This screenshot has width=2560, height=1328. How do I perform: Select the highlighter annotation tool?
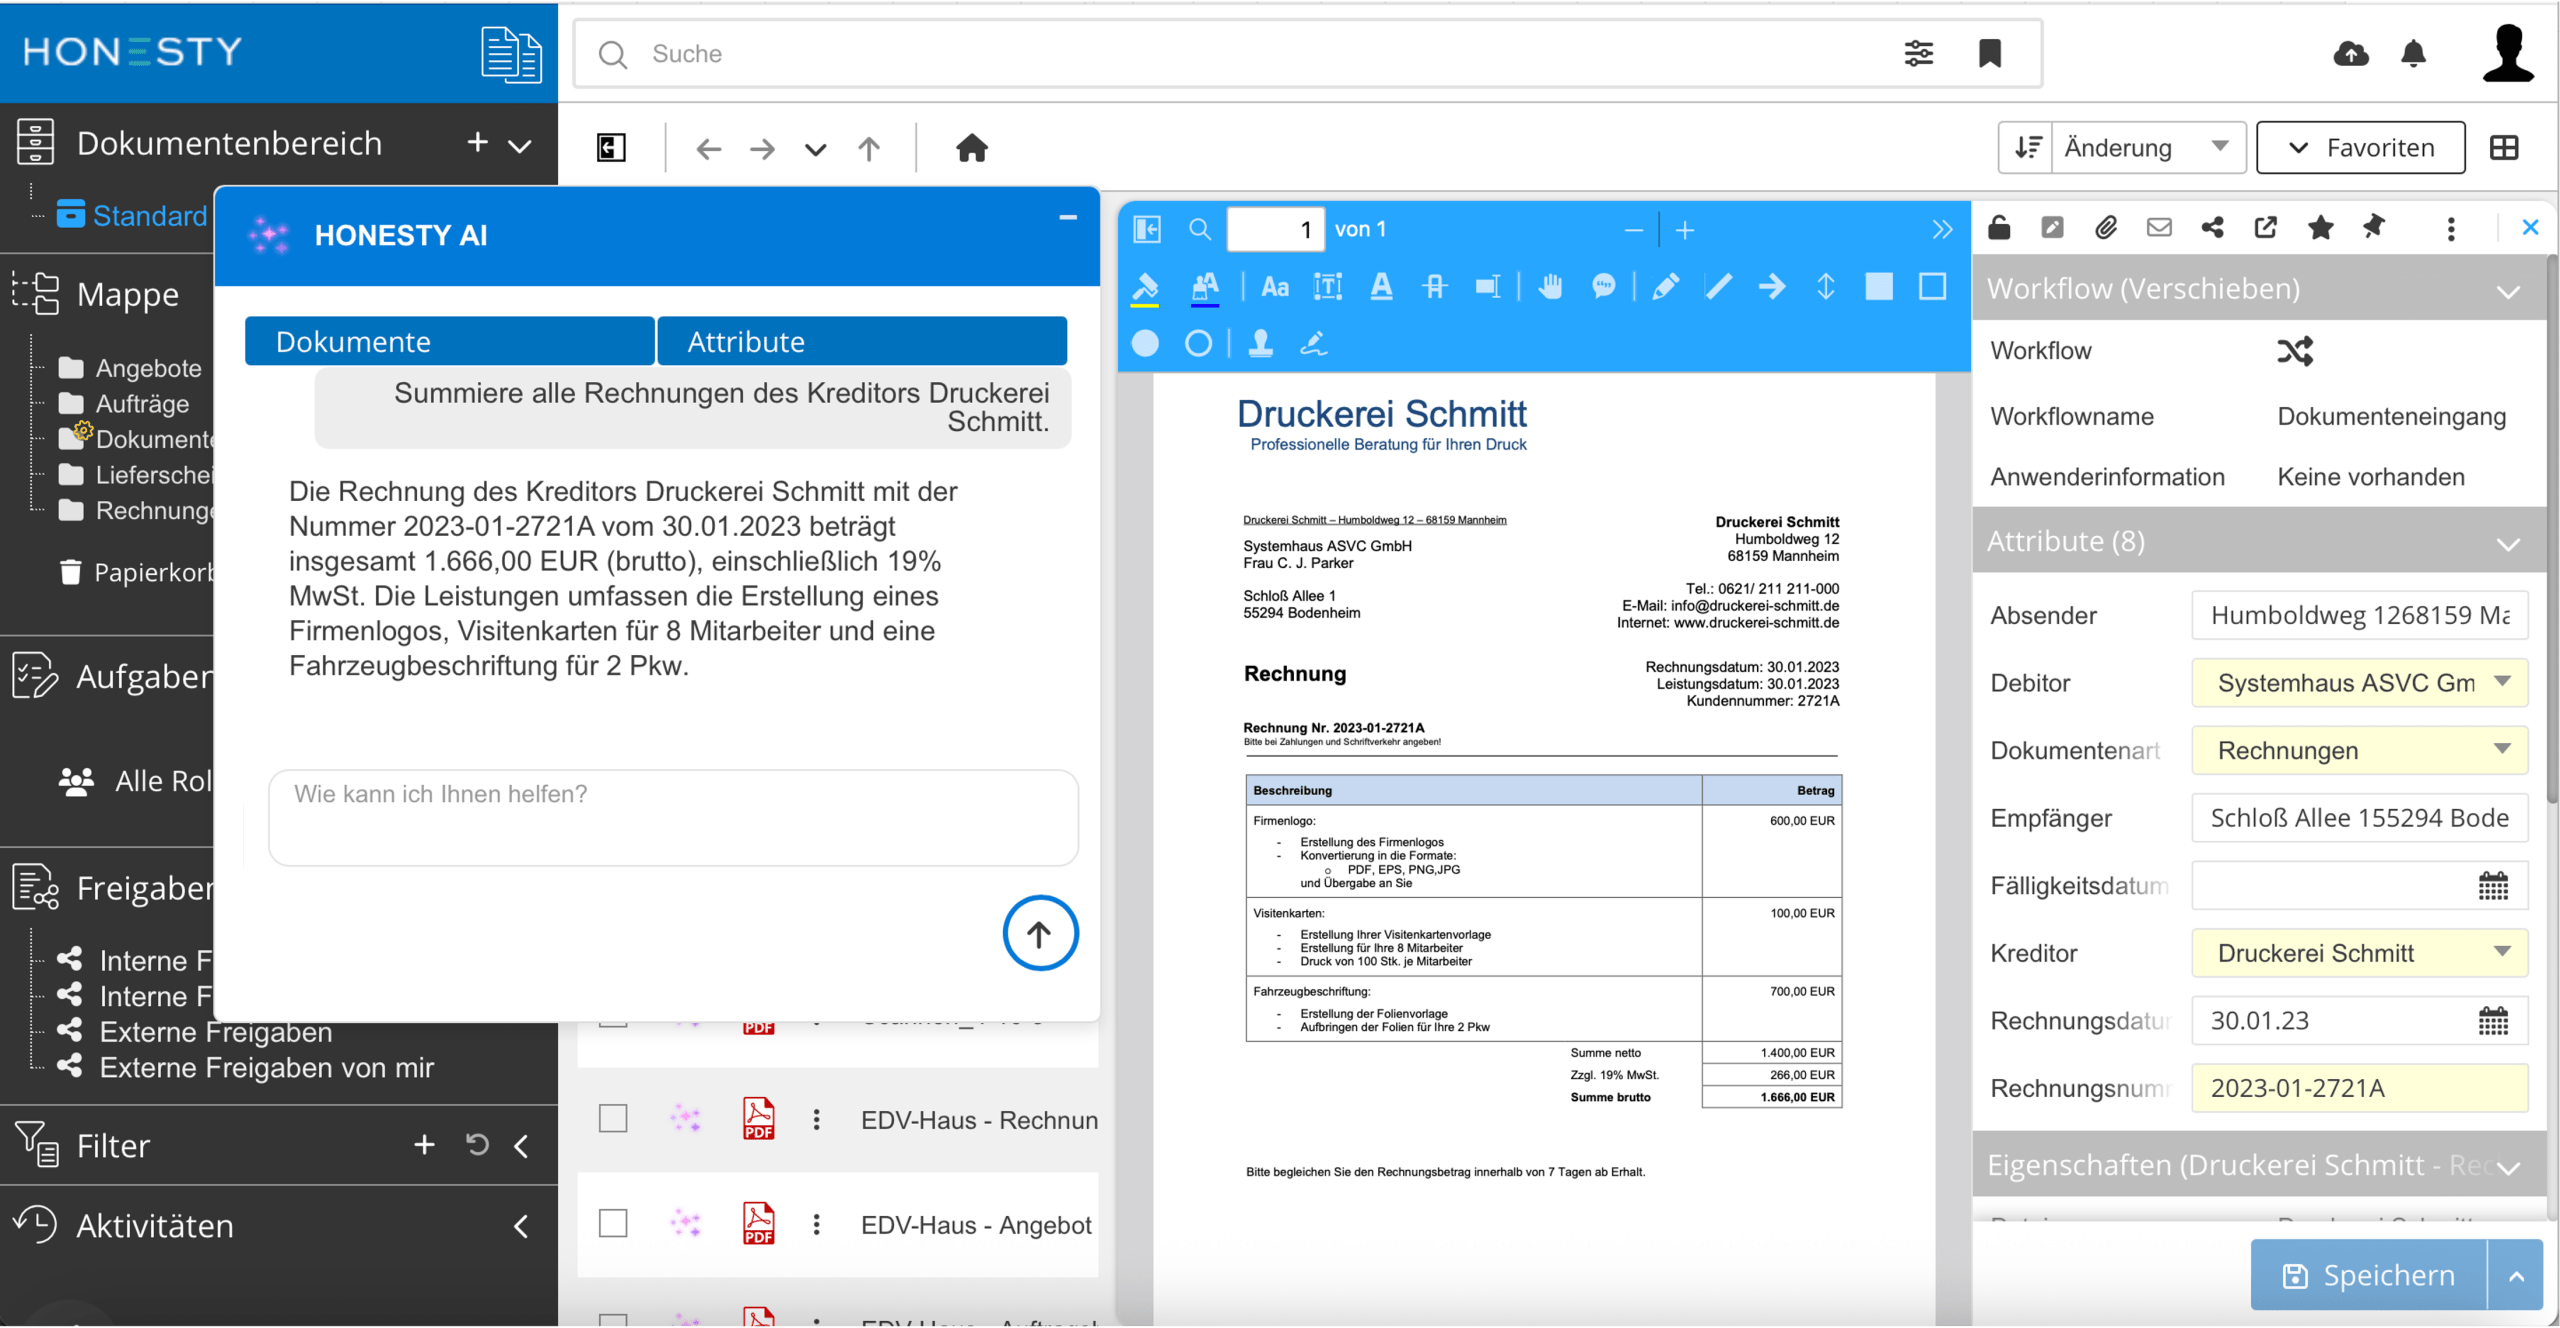pyautogui.click(x=1145, y=288)
